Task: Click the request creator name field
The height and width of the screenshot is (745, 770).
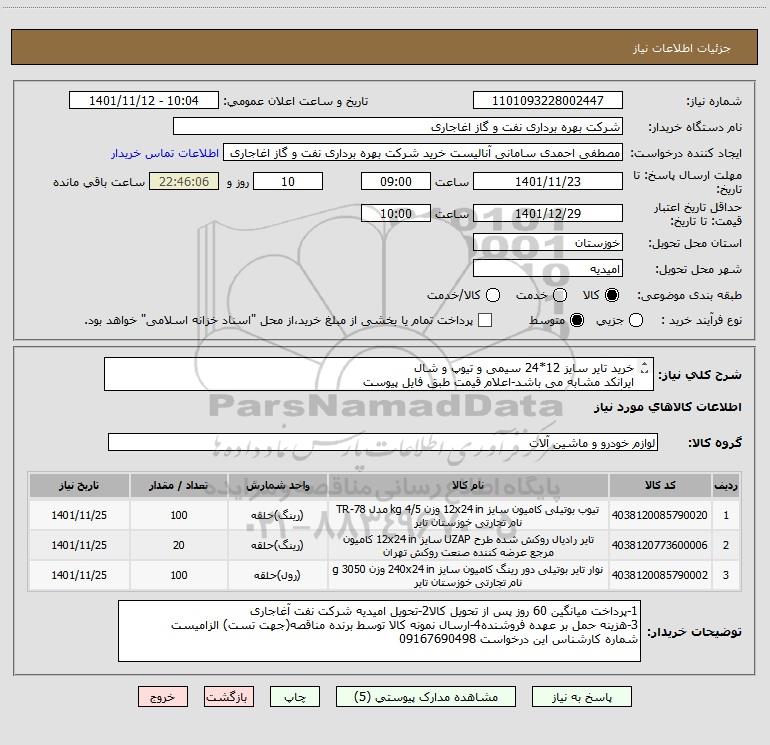Action: 423,153
